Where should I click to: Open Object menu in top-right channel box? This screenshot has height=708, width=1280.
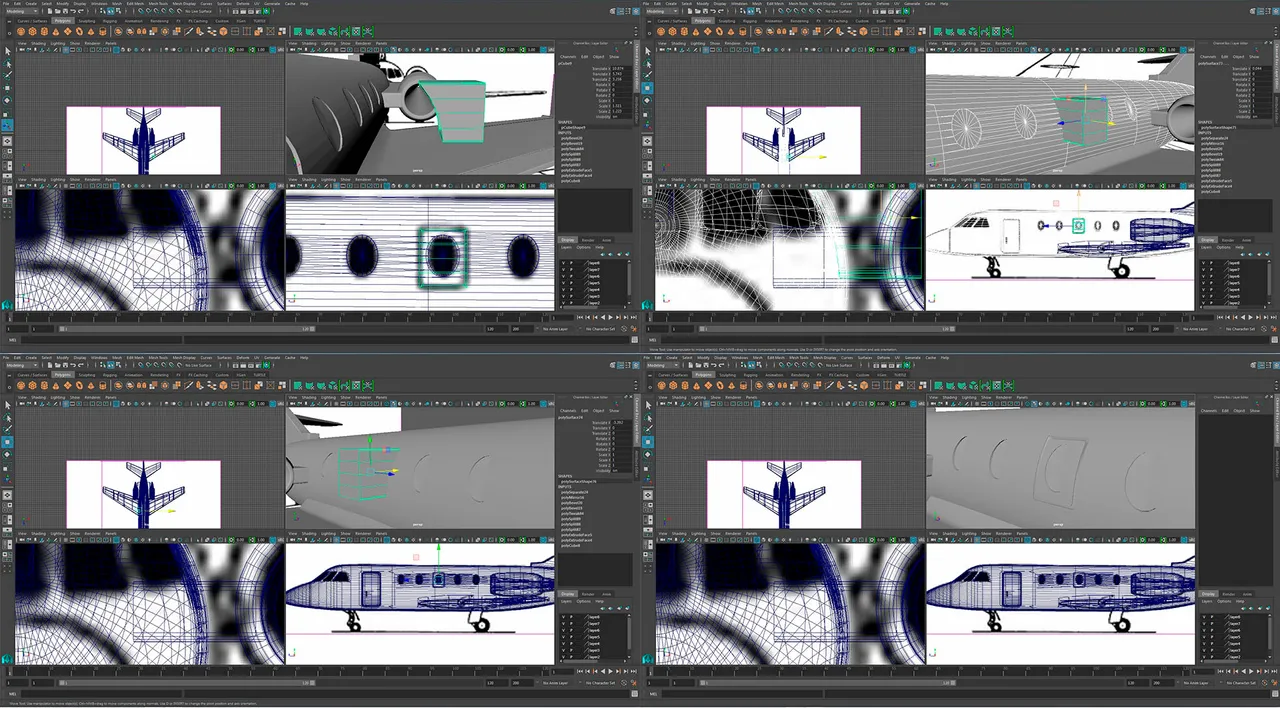pos(1240,56)
